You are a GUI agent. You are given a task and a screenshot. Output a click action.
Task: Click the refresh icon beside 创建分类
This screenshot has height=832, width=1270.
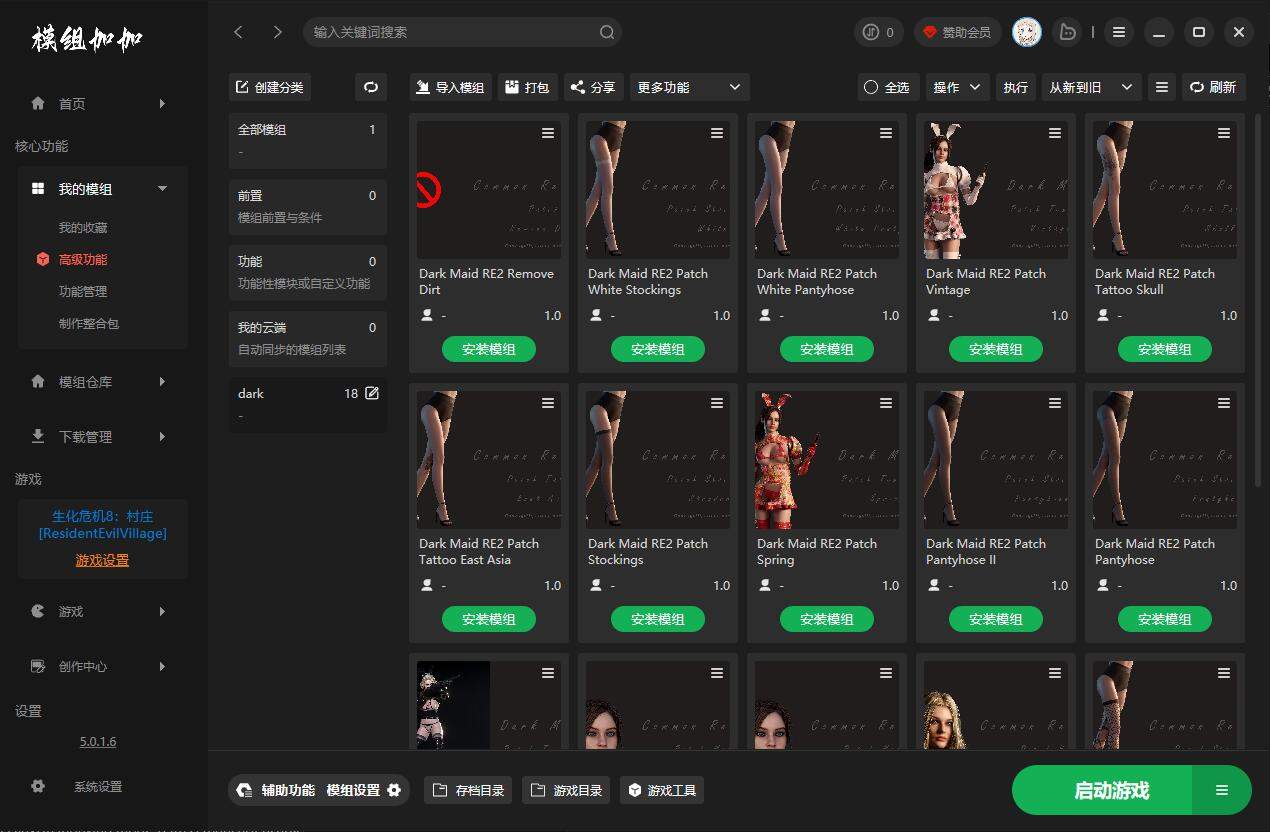pyautogui.click(x=370, y=87)
